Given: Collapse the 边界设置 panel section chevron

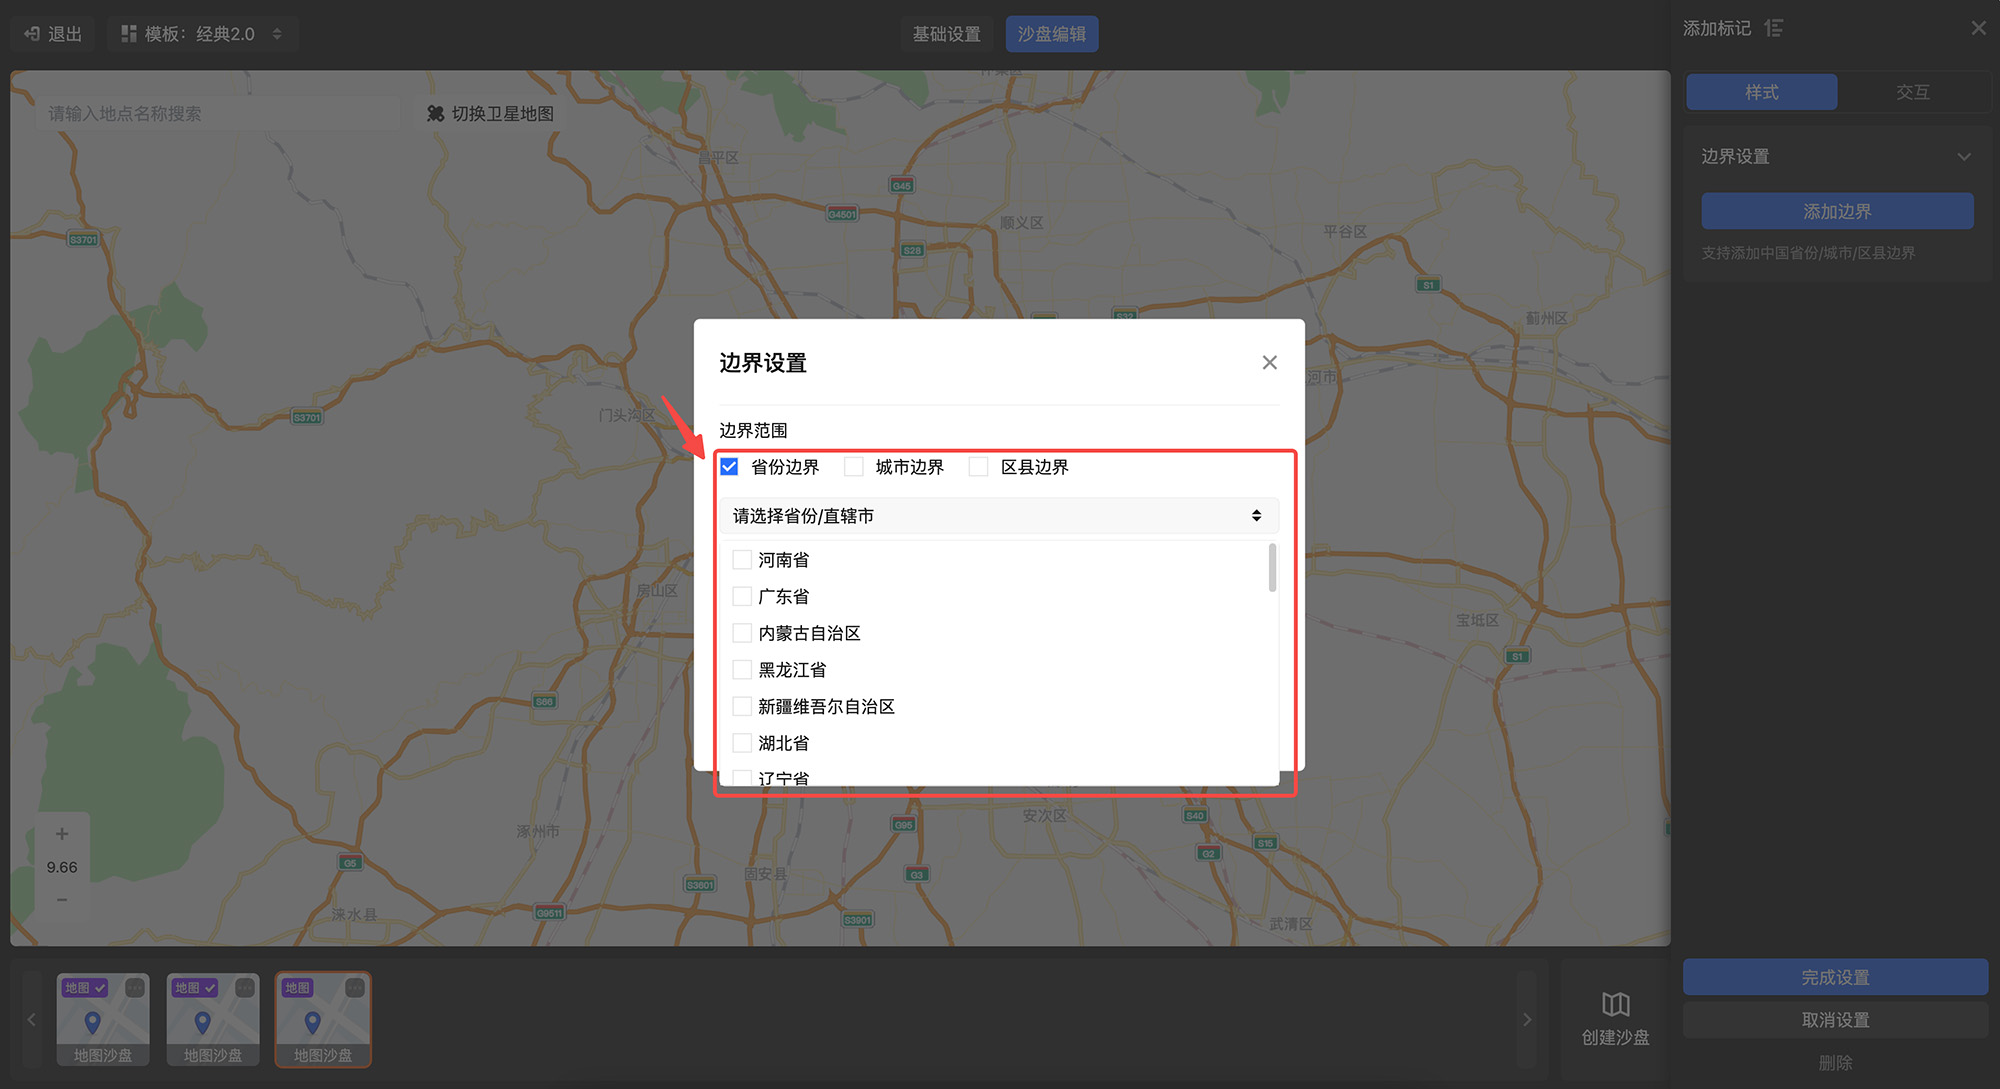Looking at the screenshot, I should pyautogui.click(x=1964, y=157).
